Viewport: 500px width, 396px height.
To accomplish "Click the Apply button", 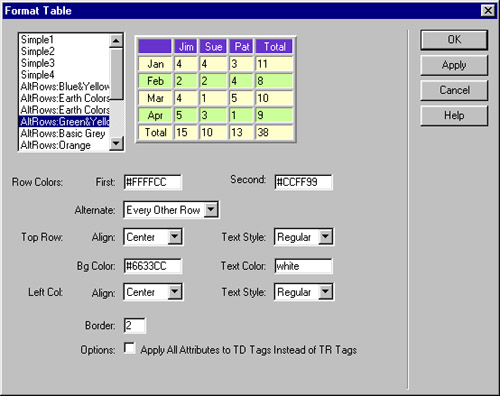I will click(454, 65).
